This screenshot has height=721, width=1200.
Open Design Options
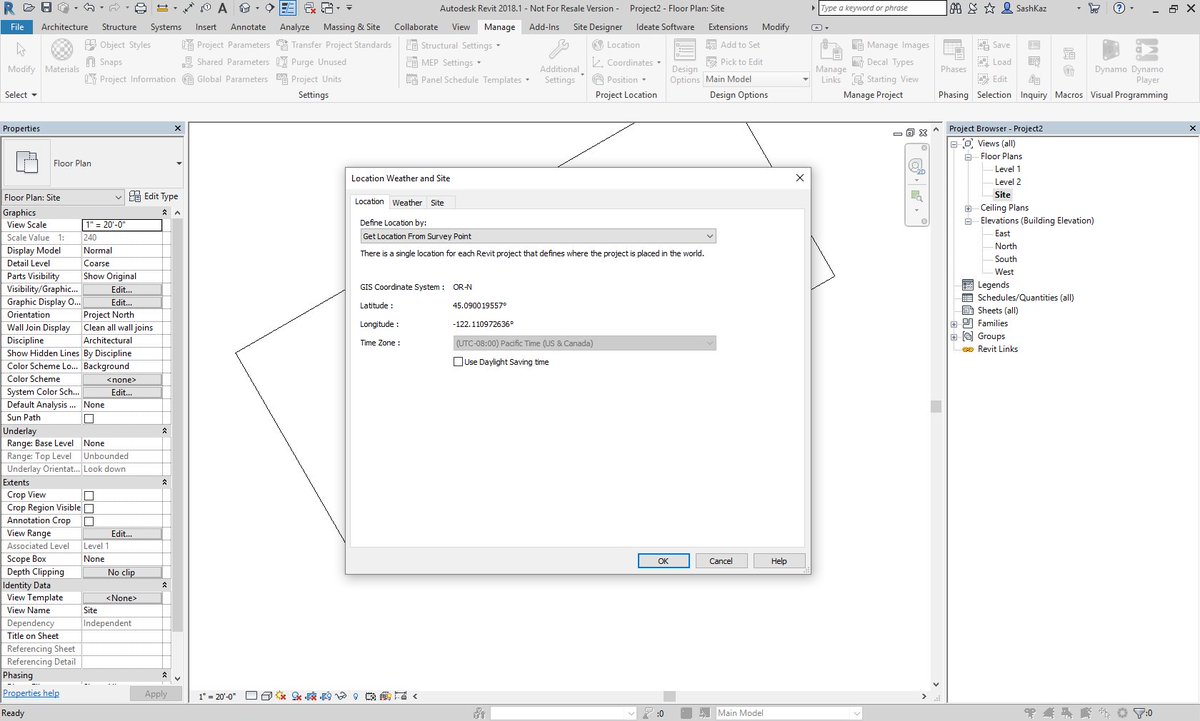coord(684,60)
